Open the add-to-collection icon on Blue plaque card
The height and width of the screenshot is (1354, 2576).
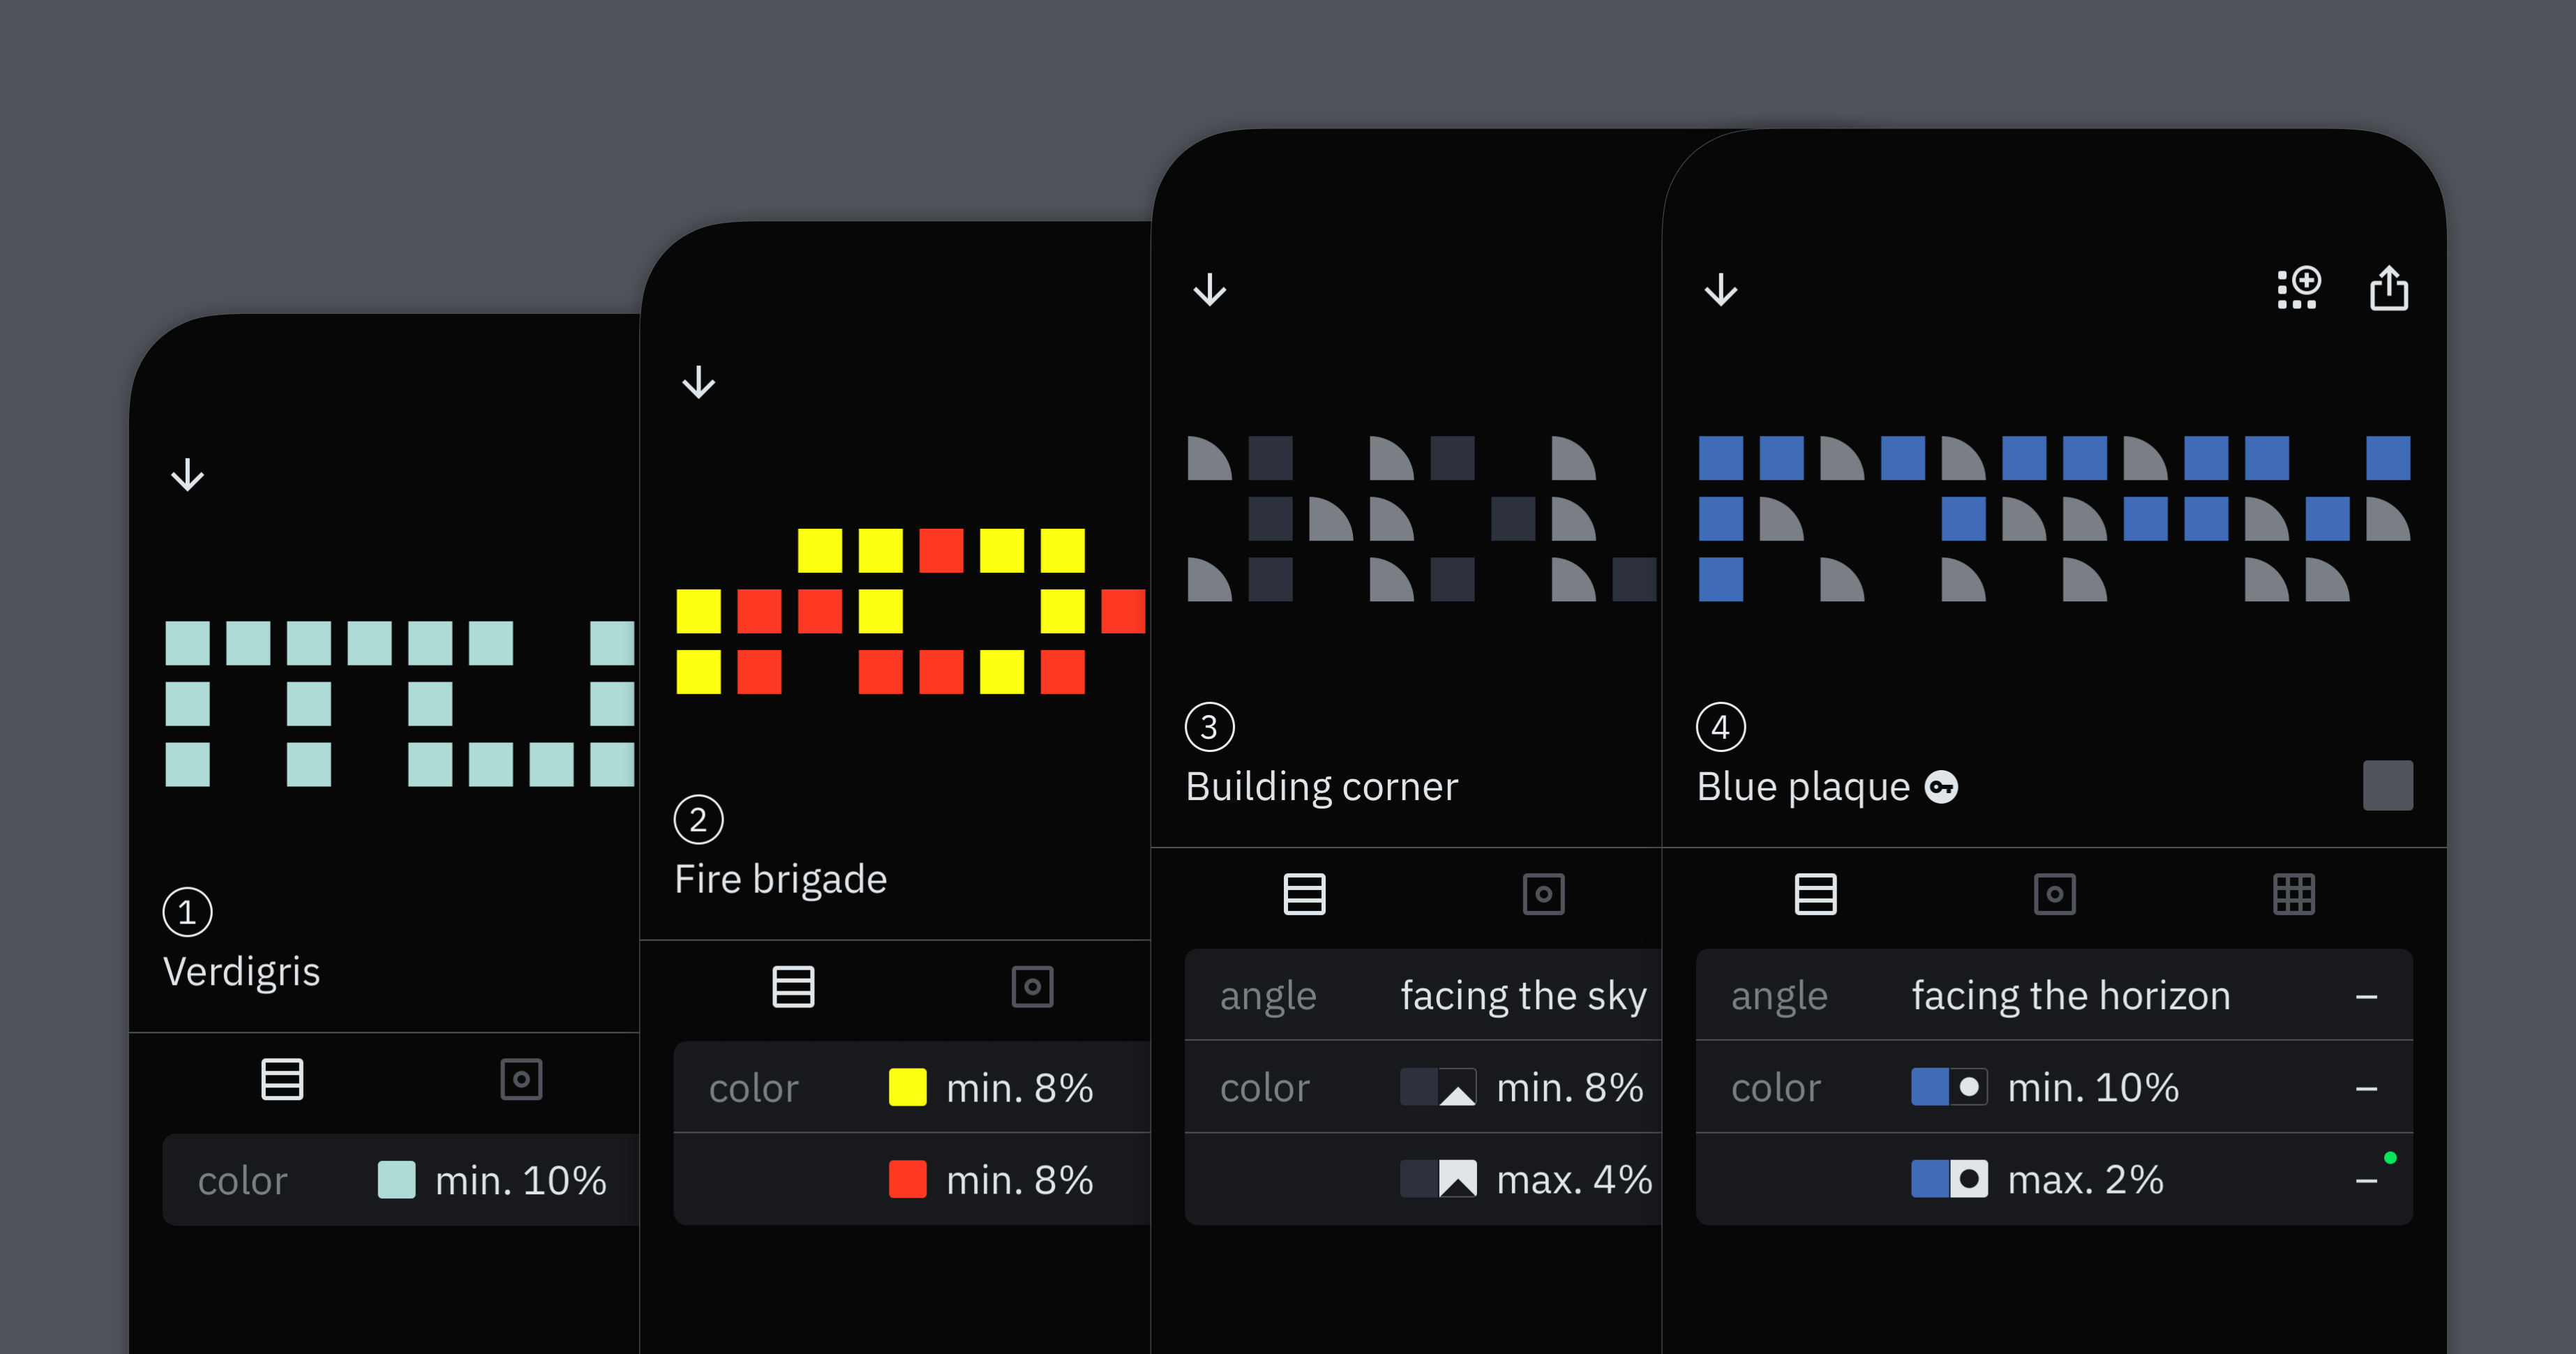pyautogui.click(x=2297, y=288)
